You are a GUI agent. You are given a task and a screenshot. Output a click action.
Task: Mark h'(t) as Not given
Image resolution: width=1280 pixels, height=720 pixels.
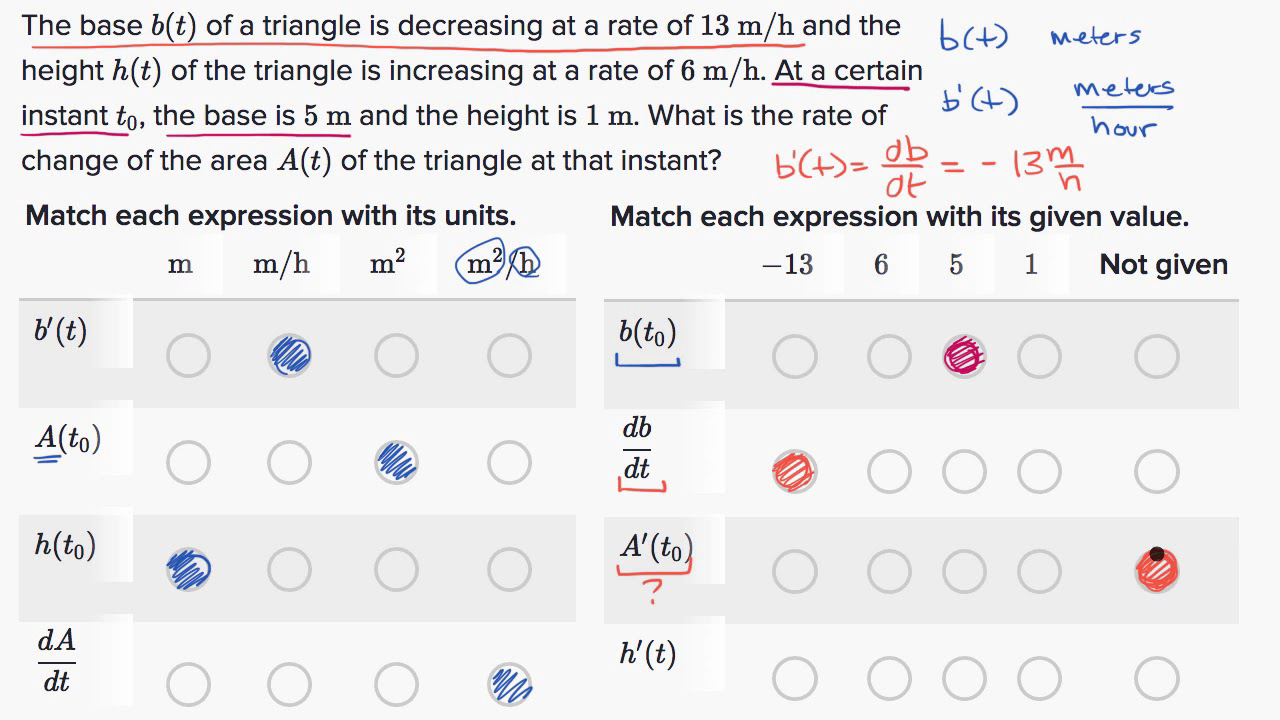coord(1155,677)
